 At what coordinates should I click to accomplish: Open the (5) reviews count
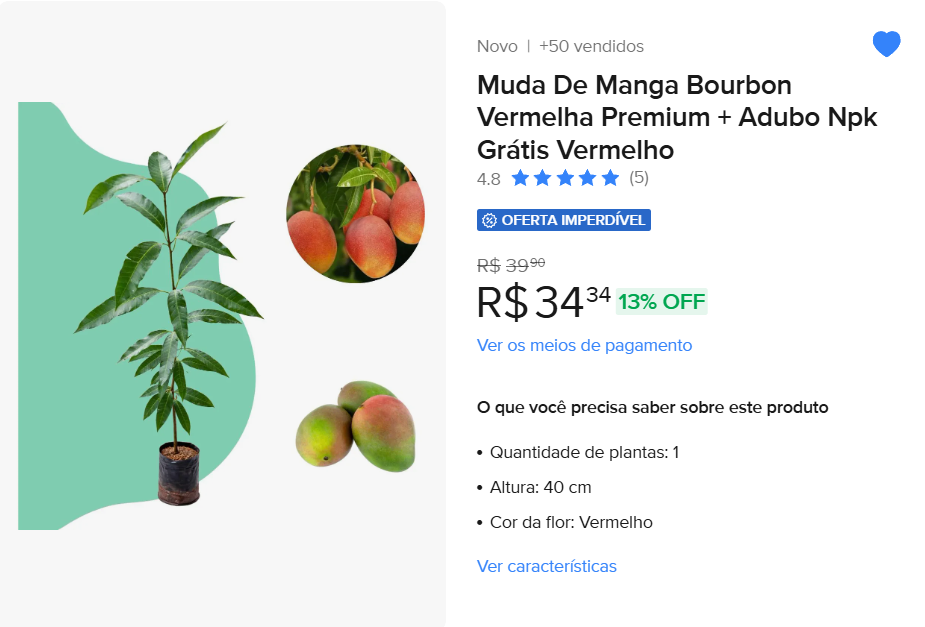pos(639,179)
